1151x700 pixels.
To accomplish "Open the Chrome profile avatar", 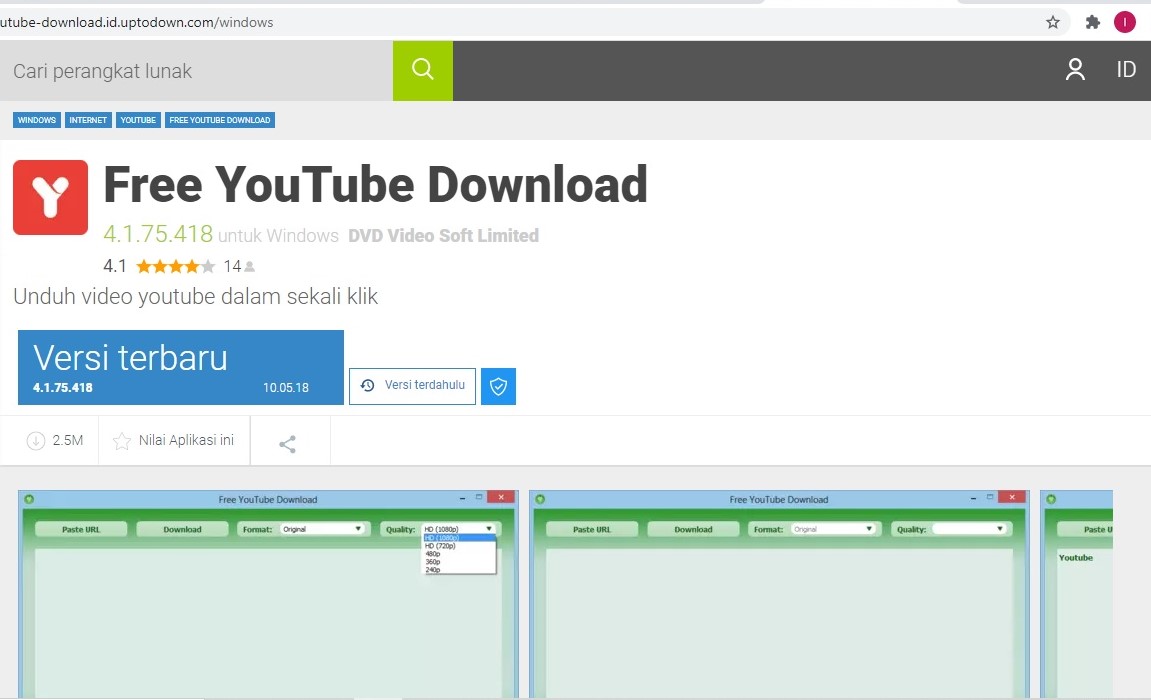I will (x=1124, y=22).
